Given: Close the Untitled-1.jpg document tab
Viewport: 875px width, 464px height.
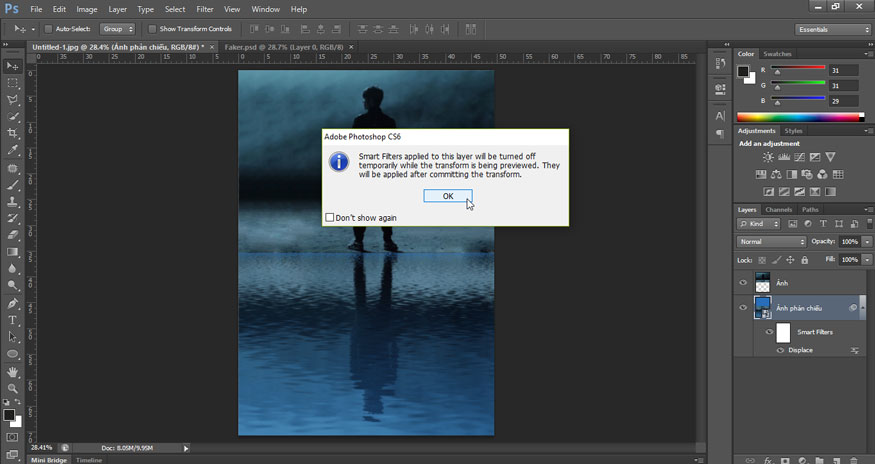Looking at the screenshot, I should coord(212,47).
